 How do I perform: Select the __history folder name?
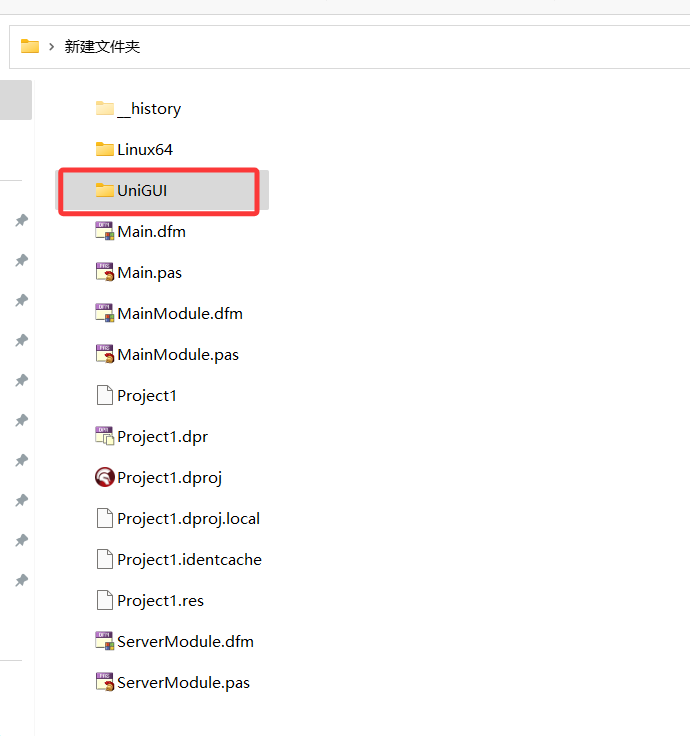(149, 109)
